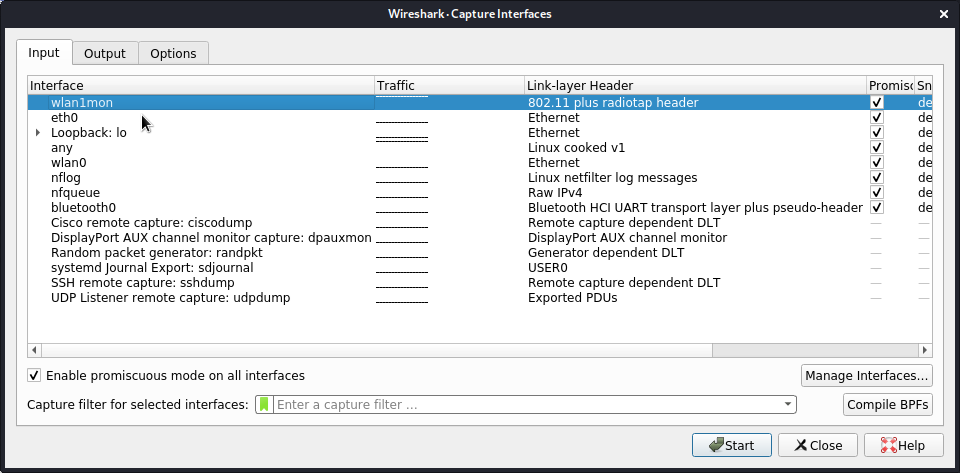The height and width of the screenshot is (473, 960).
Task: Switch to the Options tab
Action: click(173, 53)
